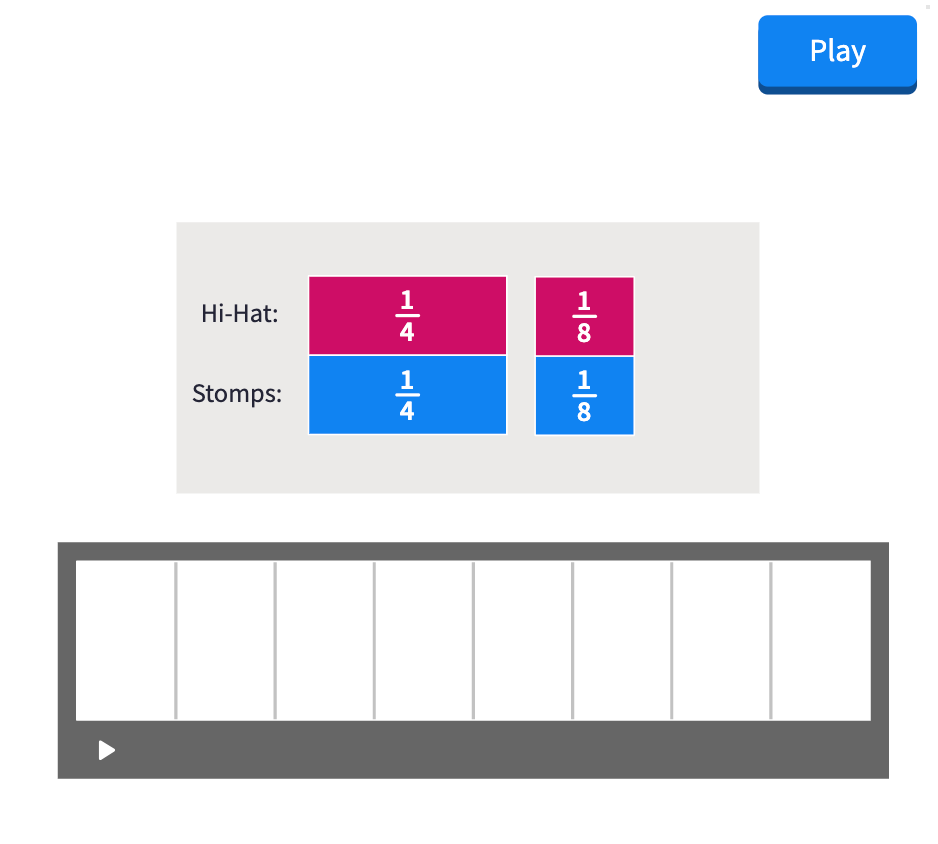Image resolution: width=938 pixels, height=844 pixels.
Task: Click the first cell of the timeline
Action: pos(126,640)
